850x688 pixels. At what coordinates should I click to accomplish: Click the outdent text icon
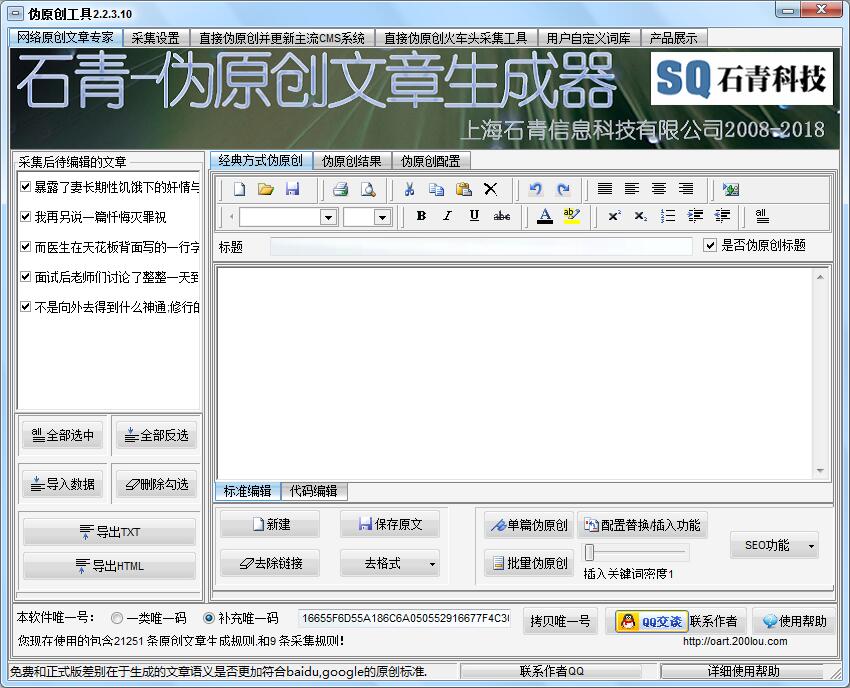point(722,216)
